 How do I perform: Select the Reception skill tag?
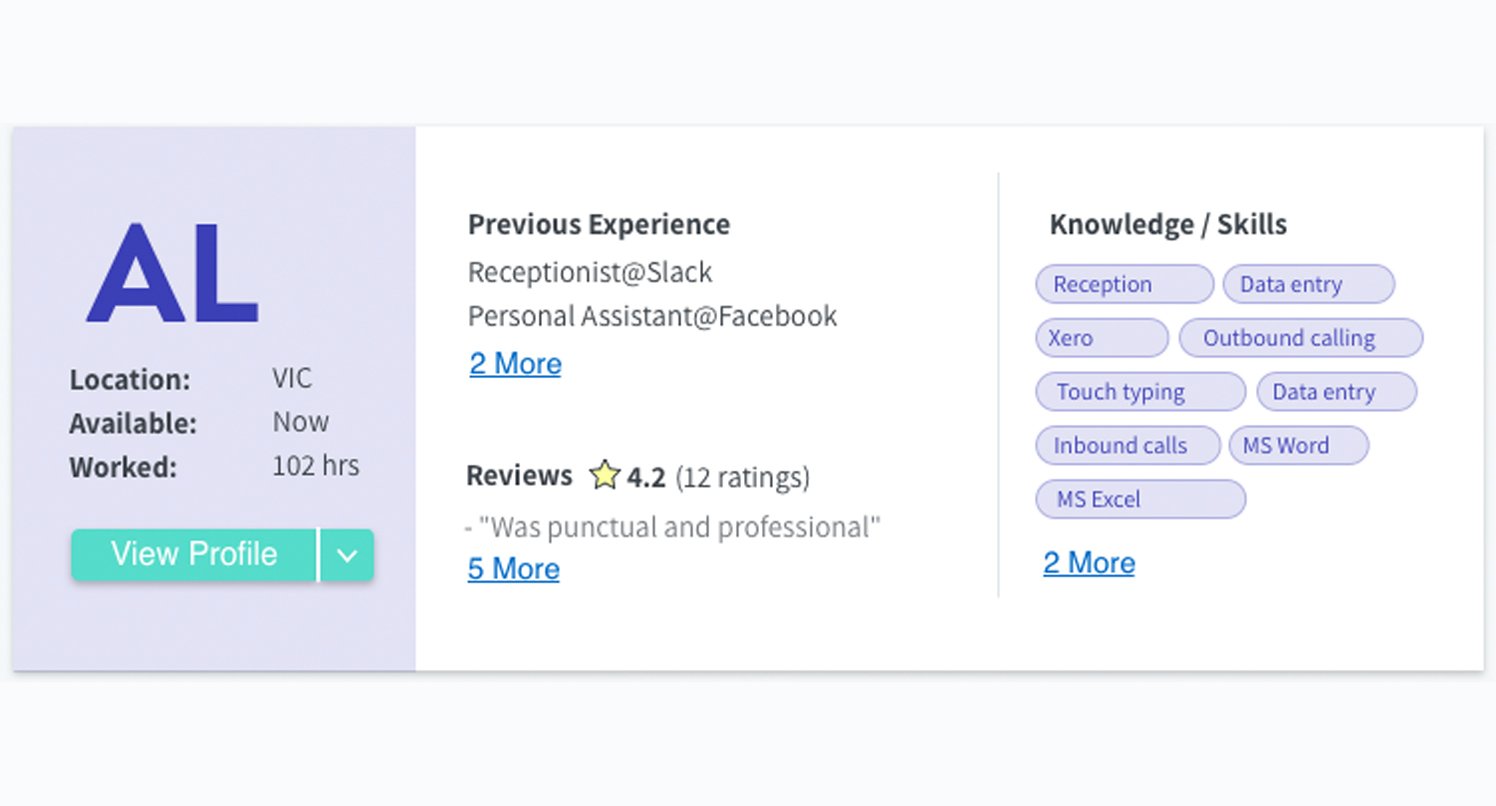[1124, 284]
